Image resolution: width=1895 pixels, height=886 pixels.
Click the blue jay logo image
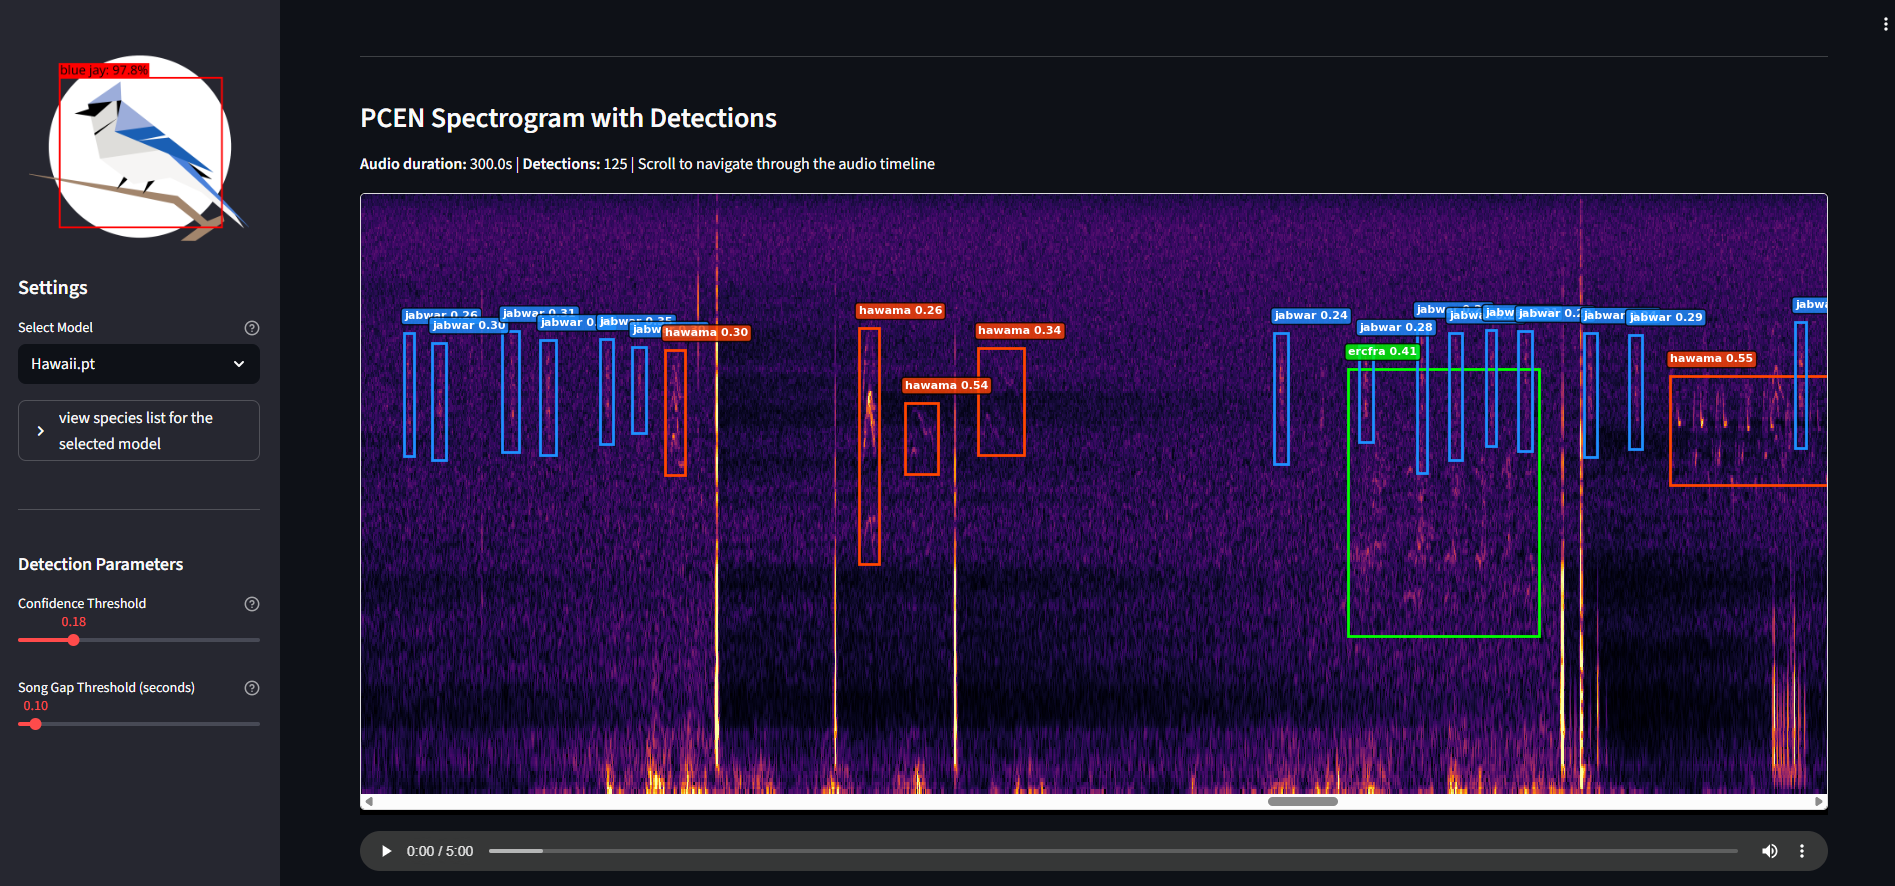tap(140, 147)
